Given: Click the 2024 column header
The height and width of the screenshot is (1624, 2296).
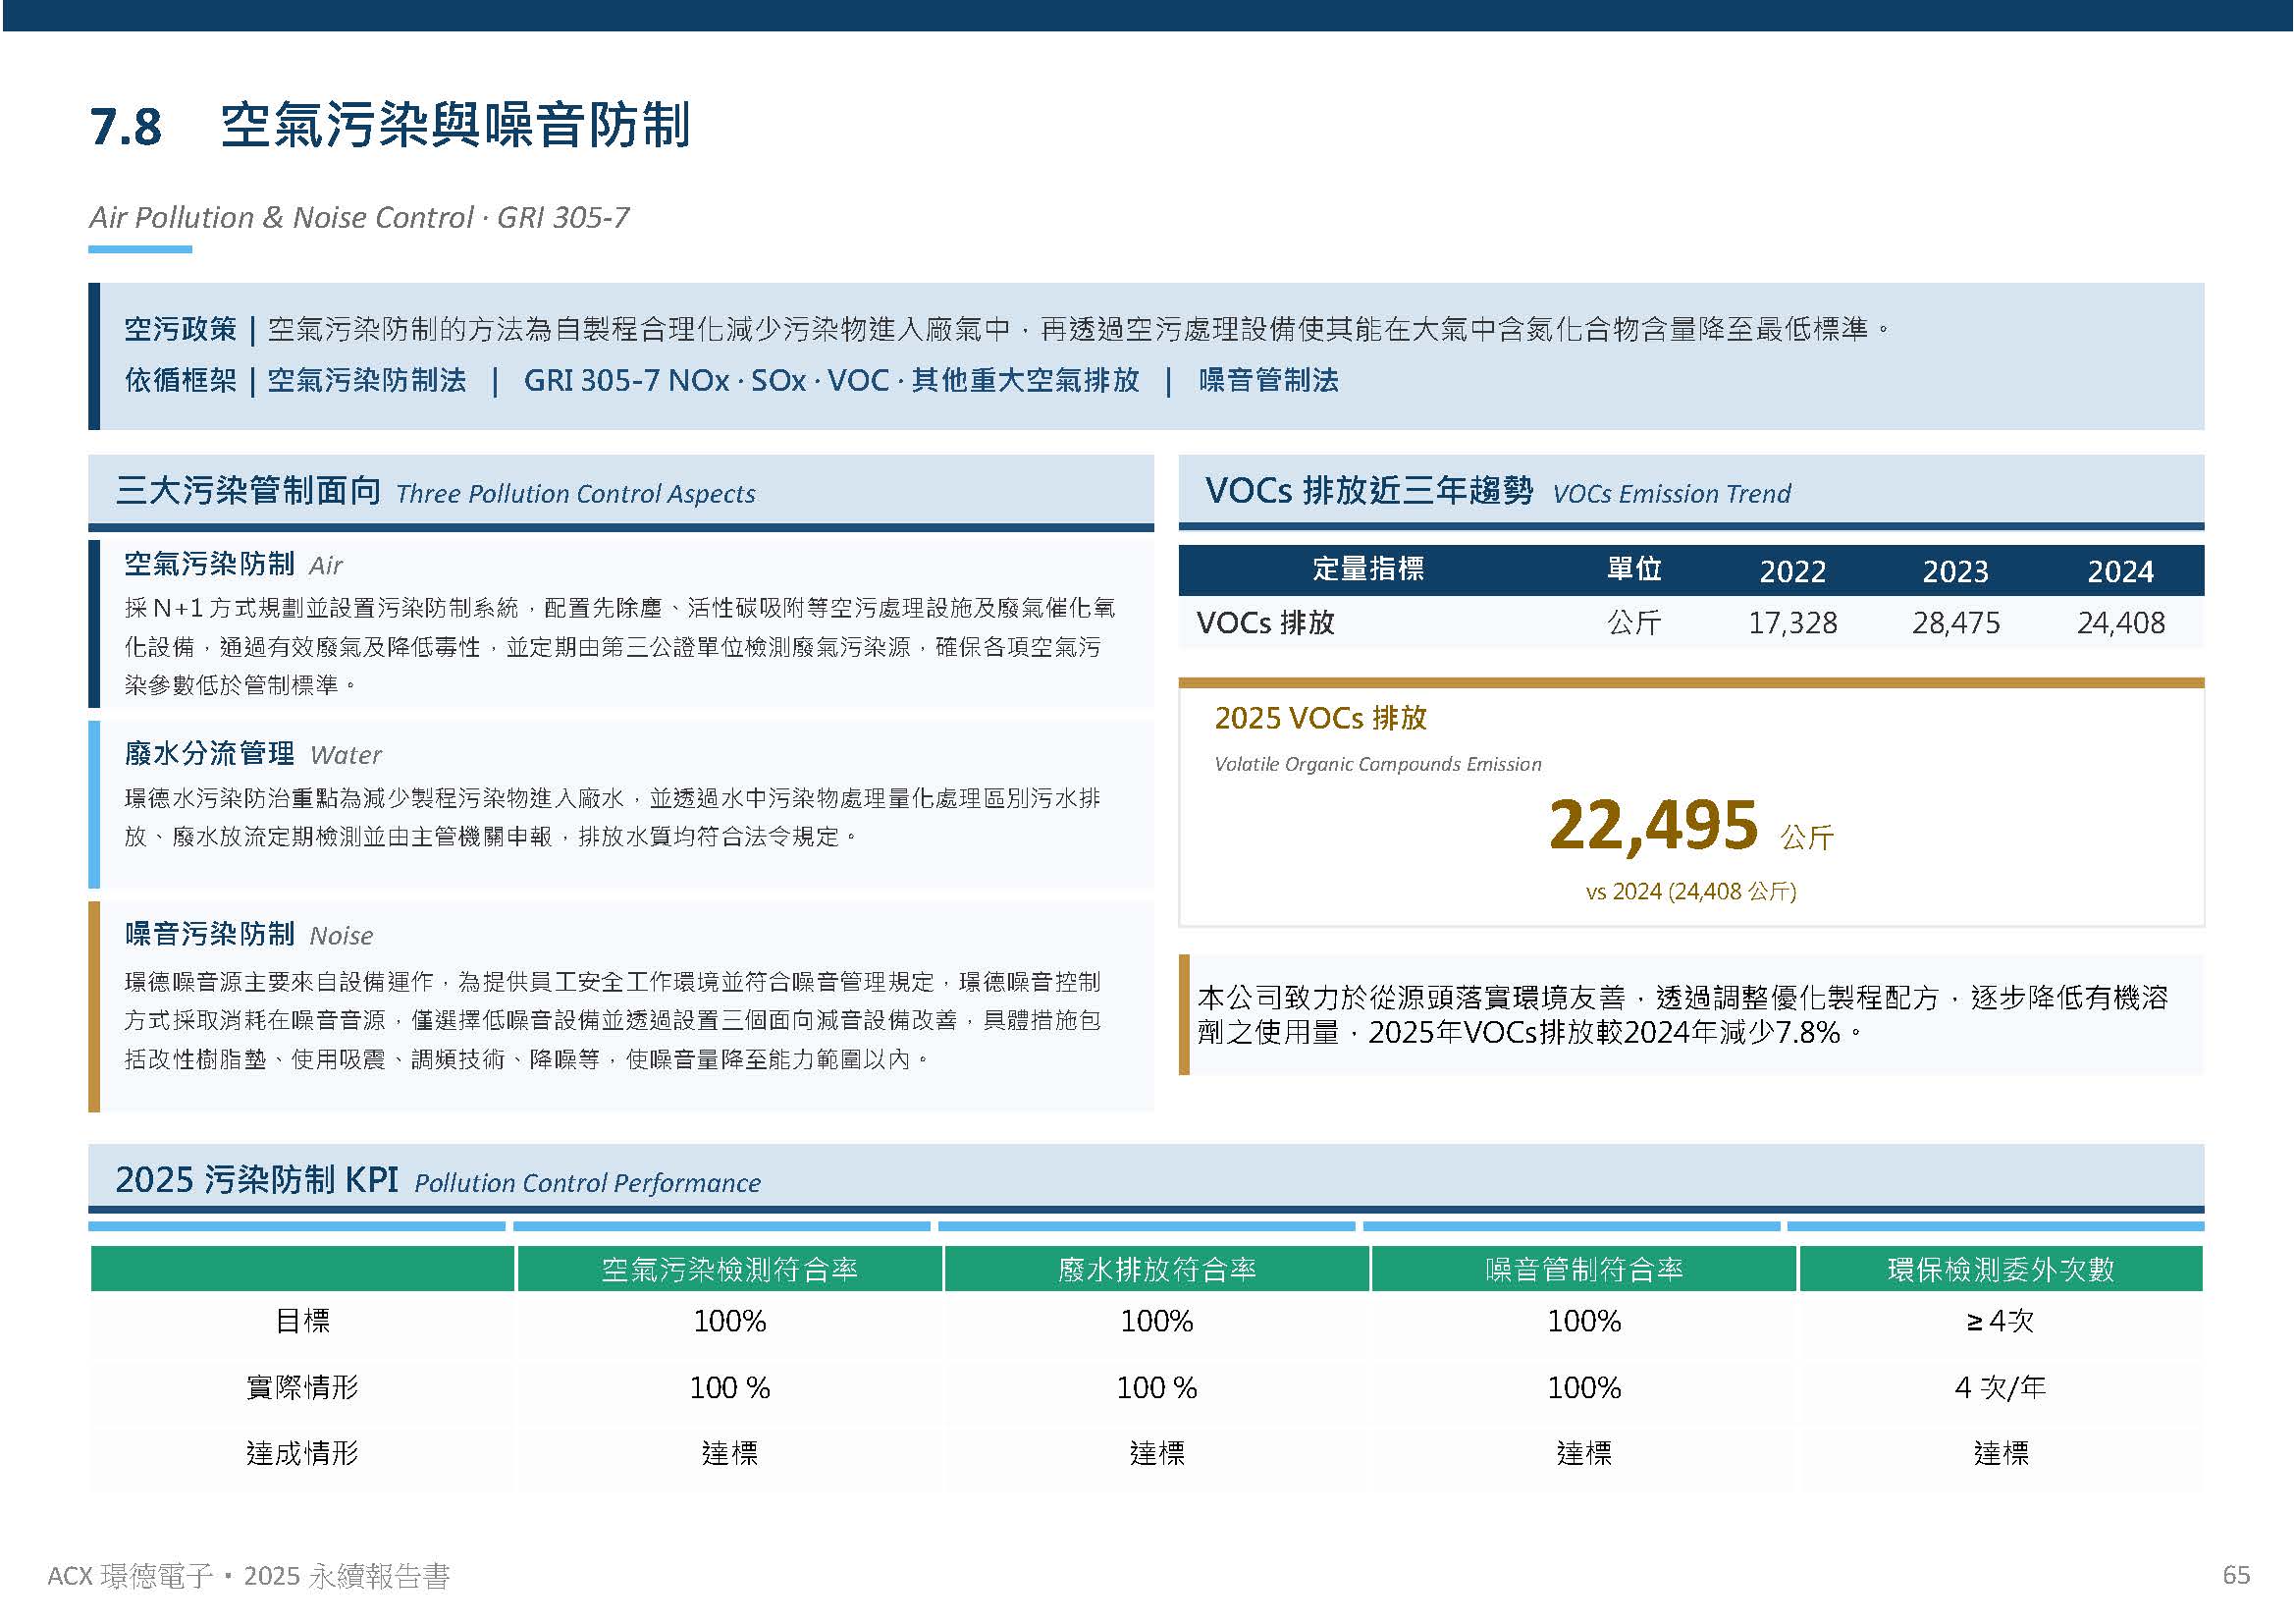Looking at the screenshot, I should pyautogui.click(x=2121, y=572).
